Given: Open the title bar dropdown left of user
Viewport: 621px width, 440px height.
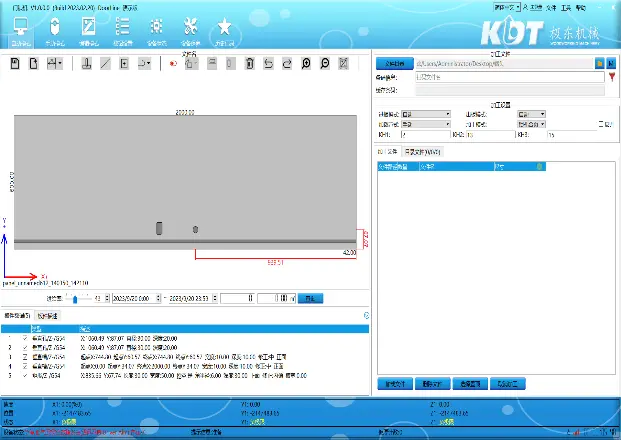Looking at the screenshot, I should 507,7.
